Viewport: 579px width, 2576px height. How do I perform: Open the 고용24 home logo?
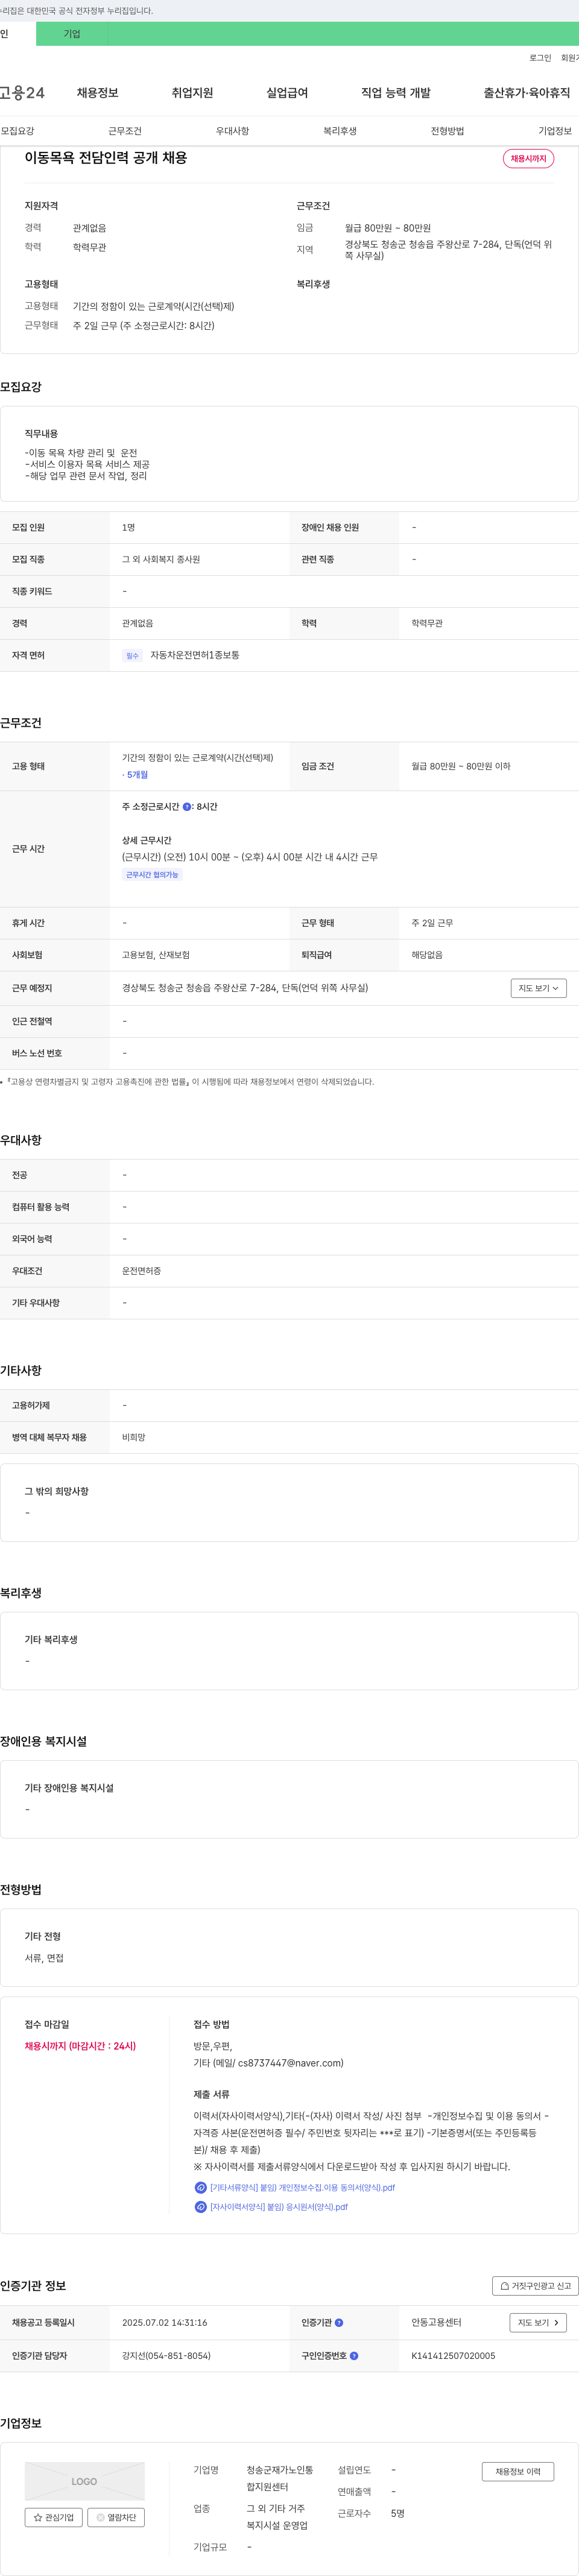click(22, 93)
